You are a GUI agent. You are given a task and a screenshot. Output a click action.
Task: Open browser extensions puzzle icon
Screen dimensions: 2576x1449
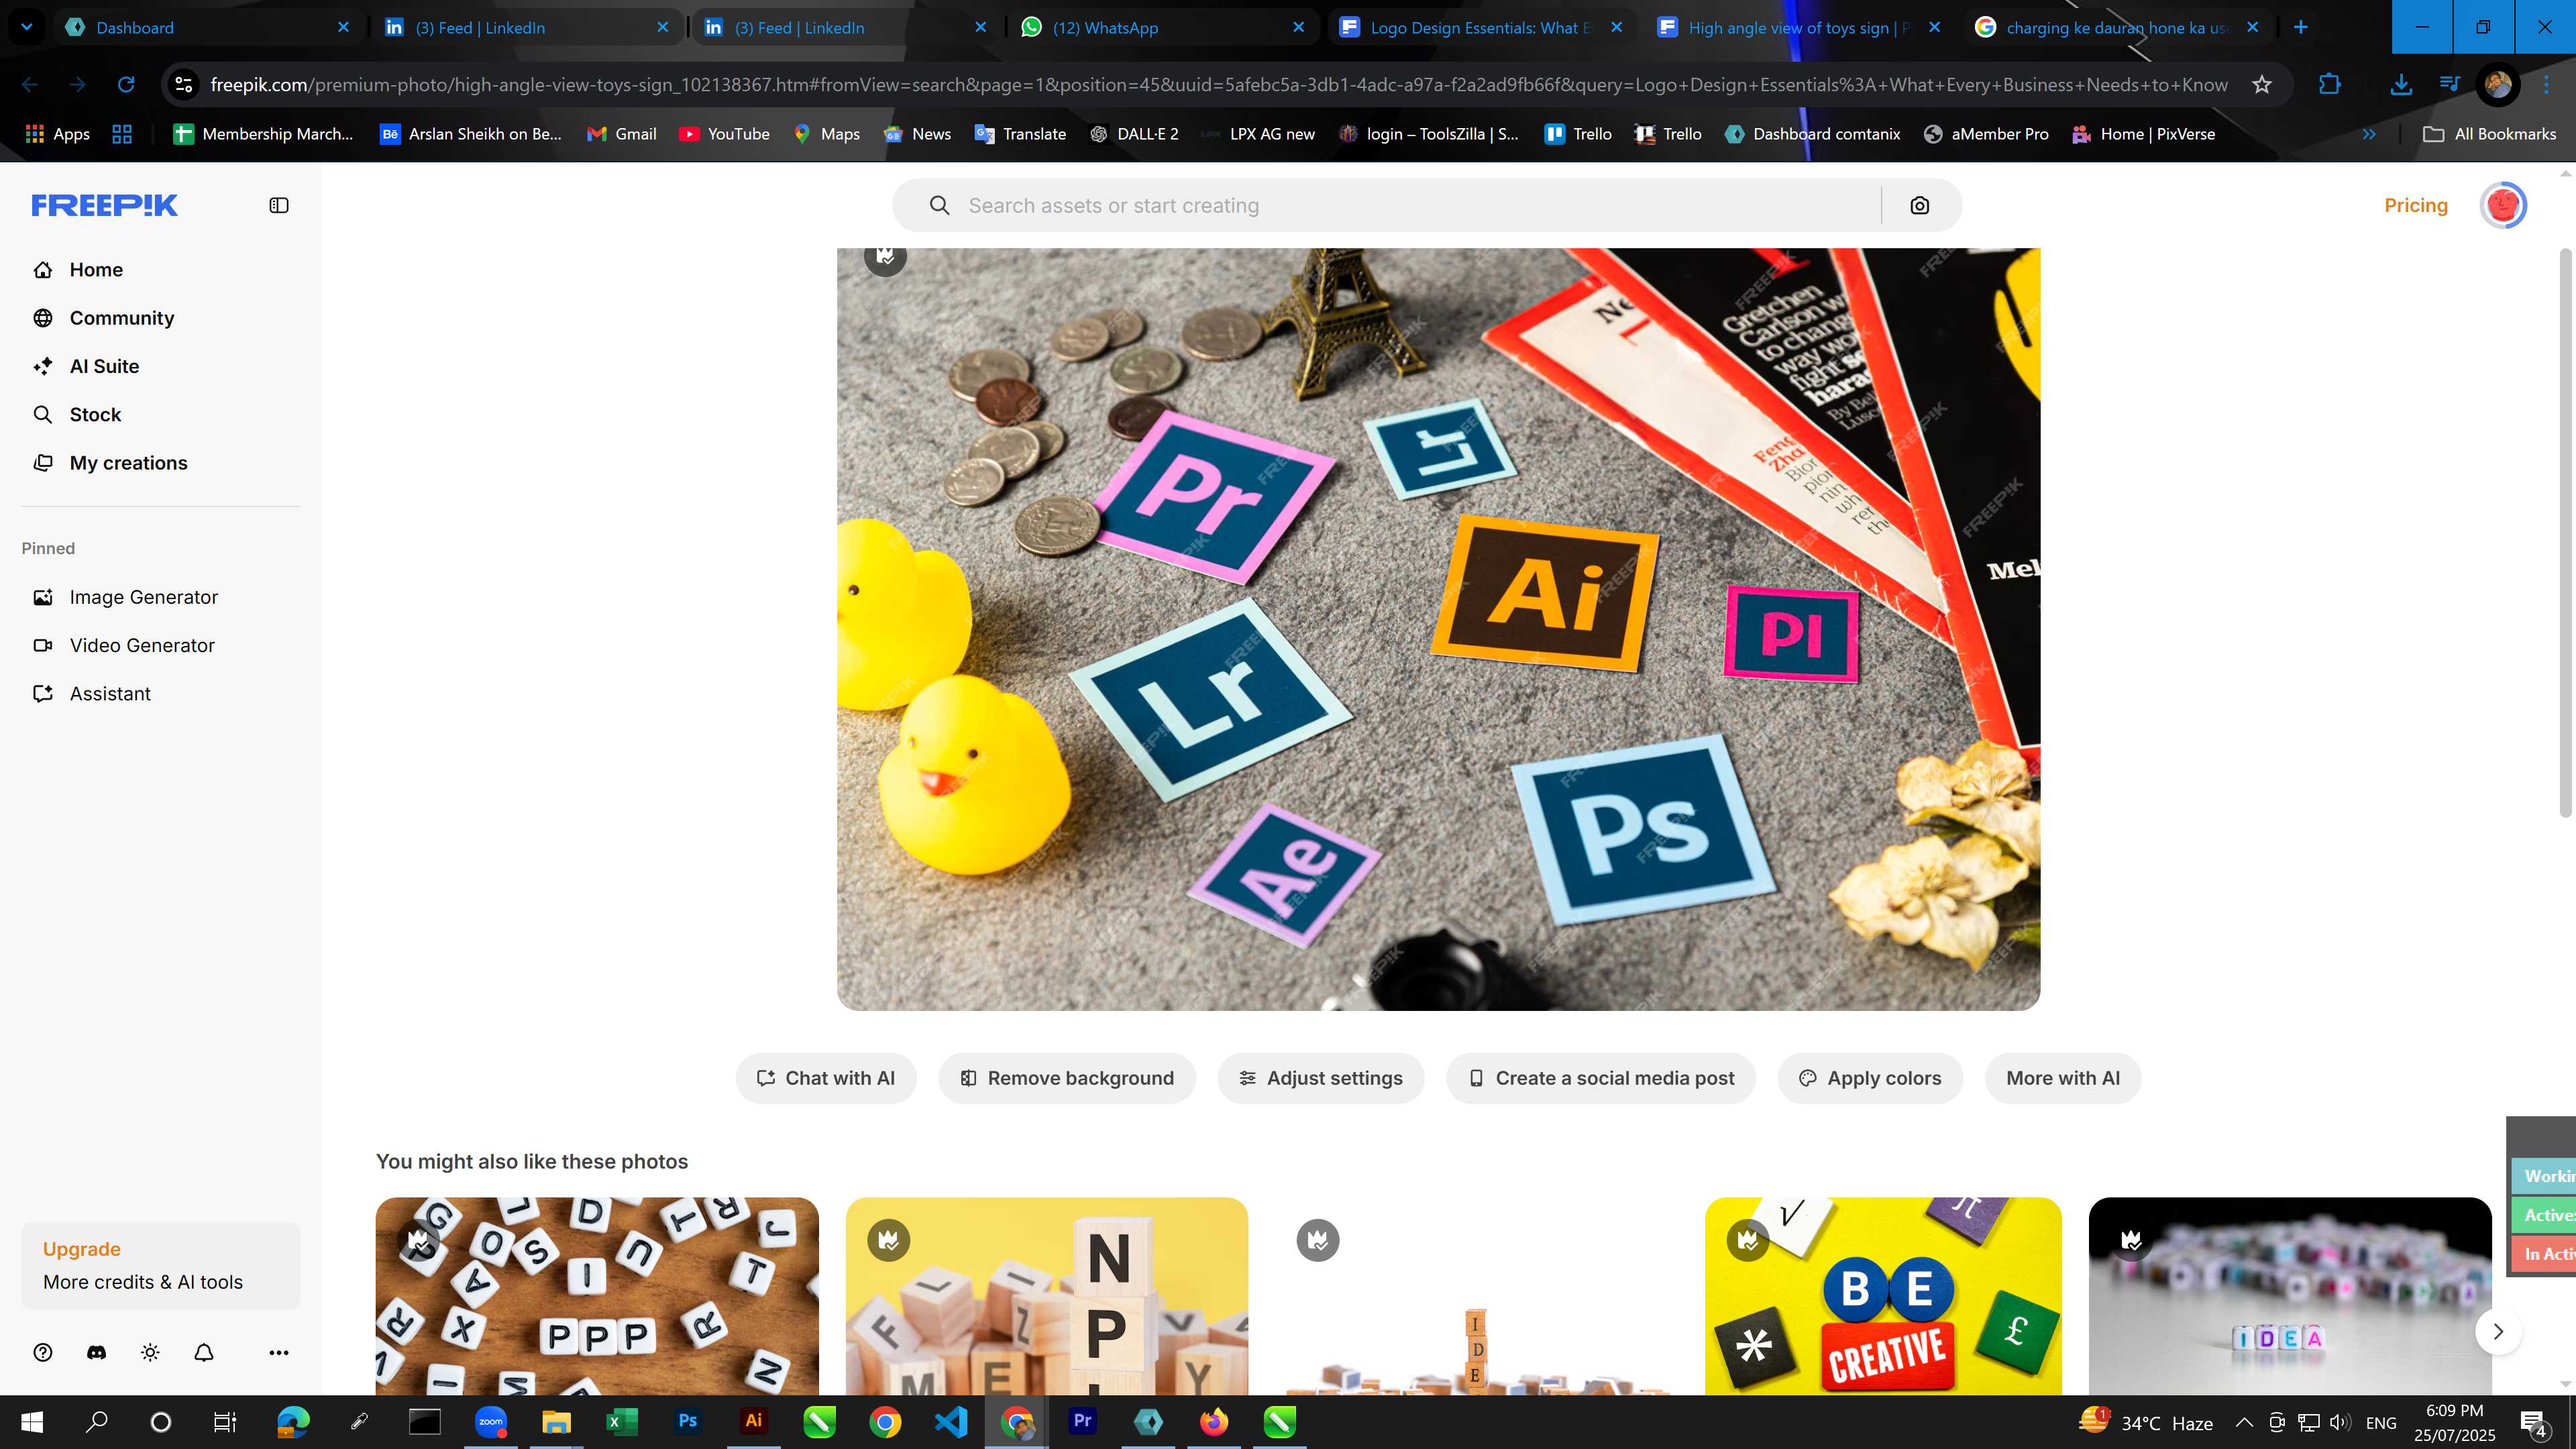(x=2329, y=84)
